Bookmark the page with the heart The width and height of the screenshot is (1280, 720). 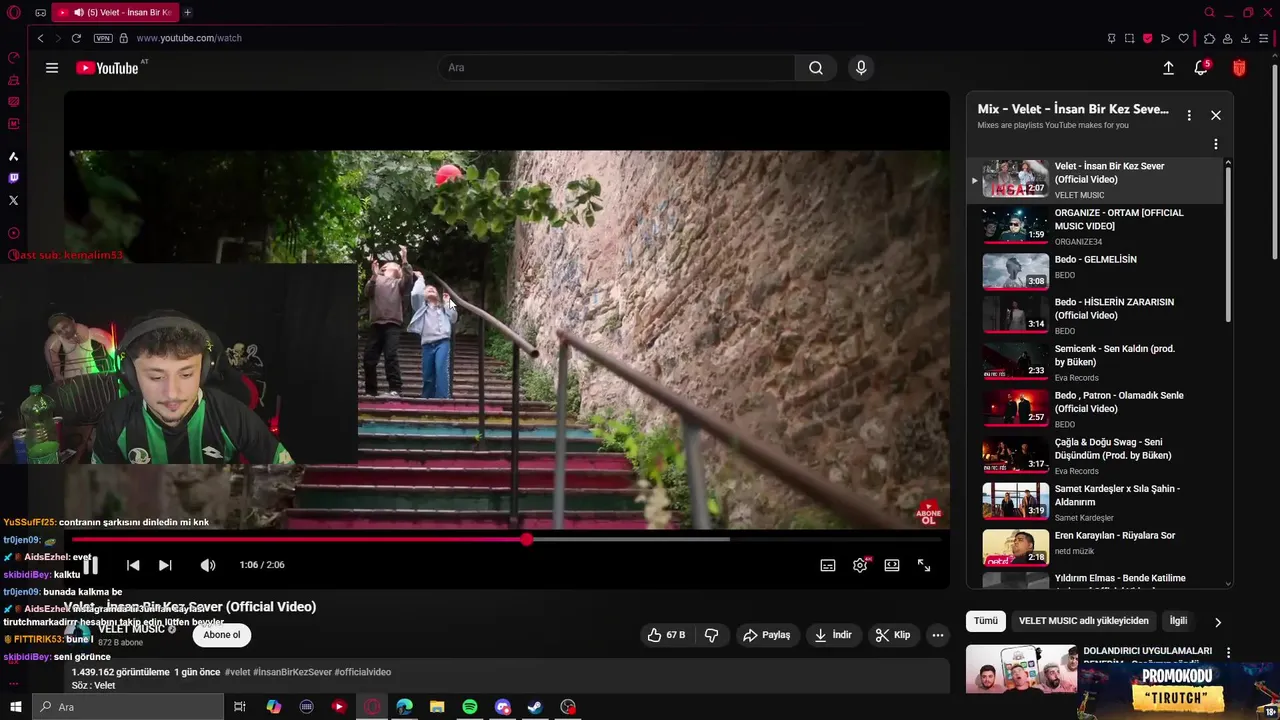click(x=1183, y=38)
